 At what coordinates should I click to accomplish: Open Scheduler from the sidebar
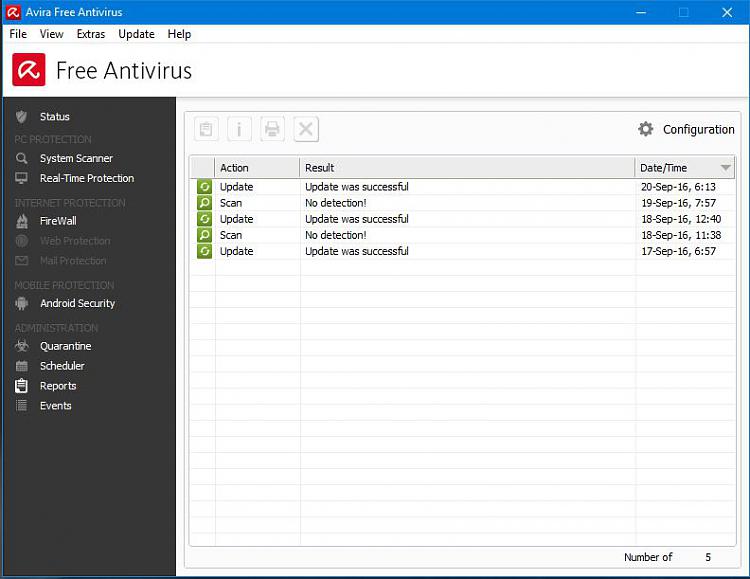tap(62, 366)
